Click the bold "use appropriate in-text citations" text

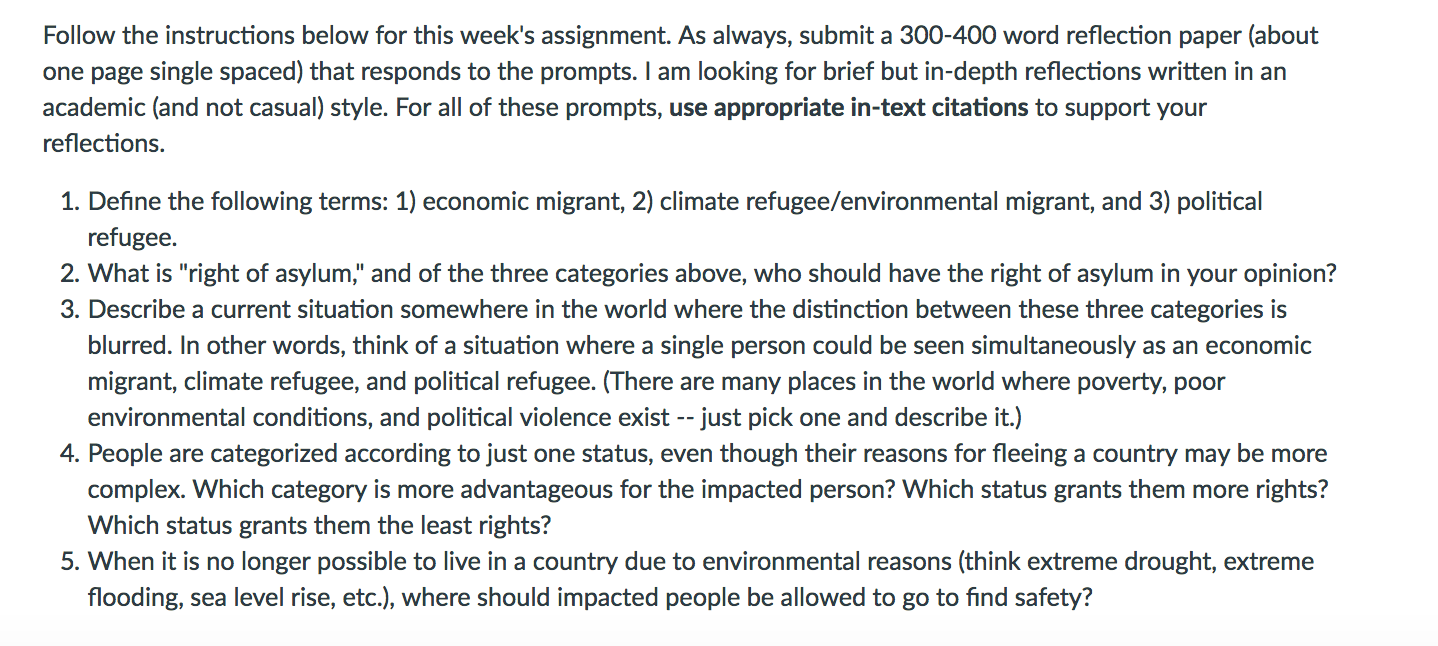coord(848,108)
